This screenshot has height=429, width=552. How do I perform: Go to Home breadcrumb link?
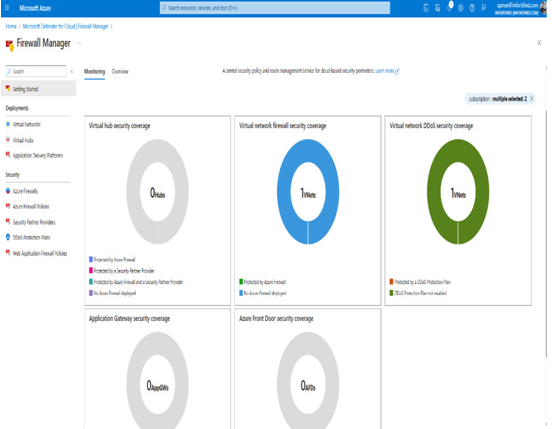tap(11, 26)
